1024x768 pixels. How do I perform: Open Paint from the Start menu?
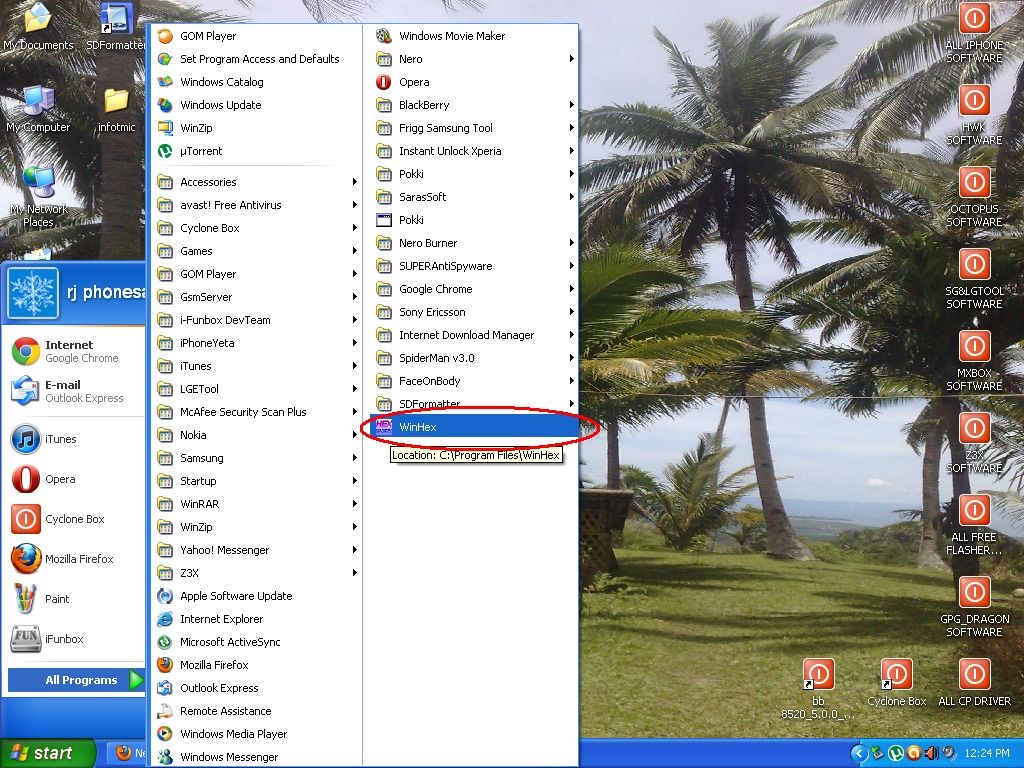pyautogui.click(x=74, y=599)
